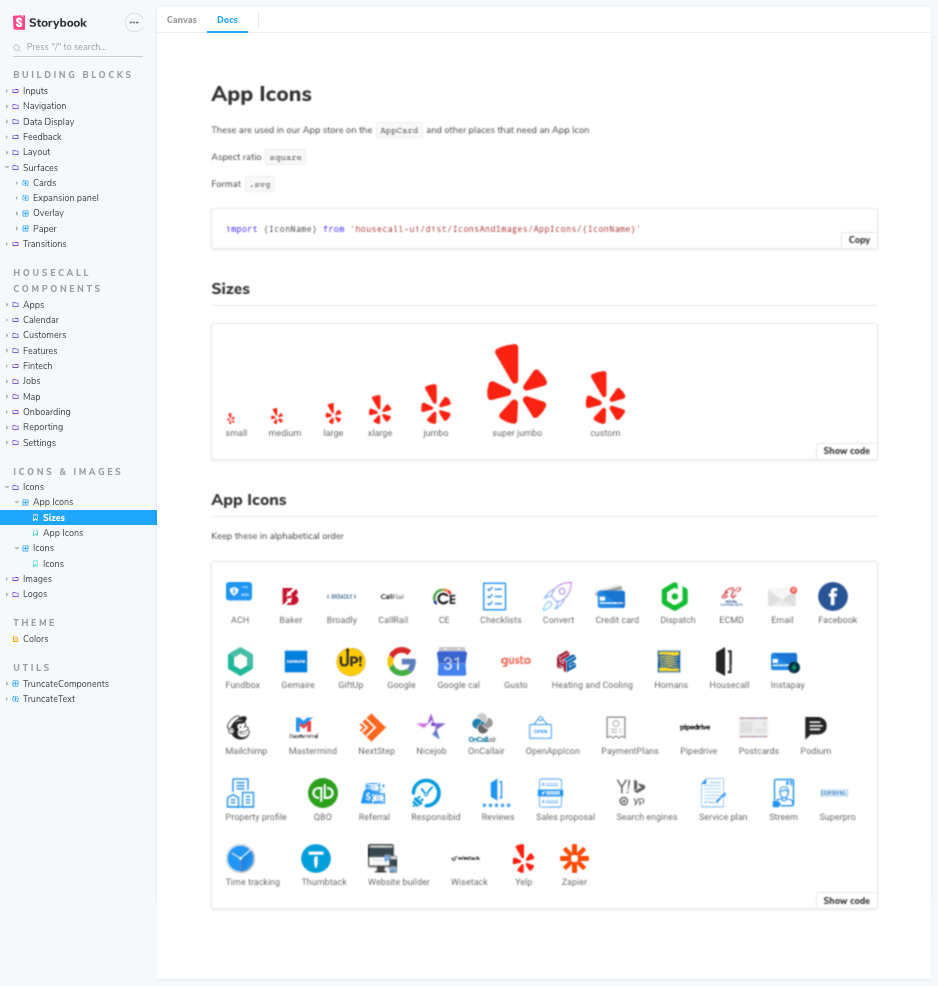Open the sidebar overflow menu
Viewport: 938px width, 986px height.
133,21
